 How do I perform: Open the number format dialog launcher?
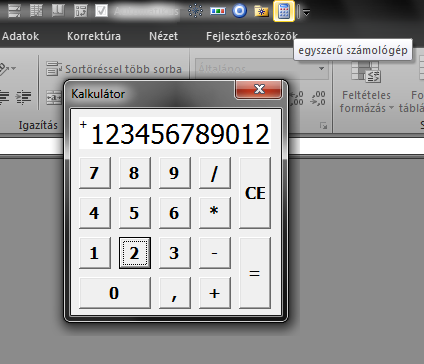[323, 126]
